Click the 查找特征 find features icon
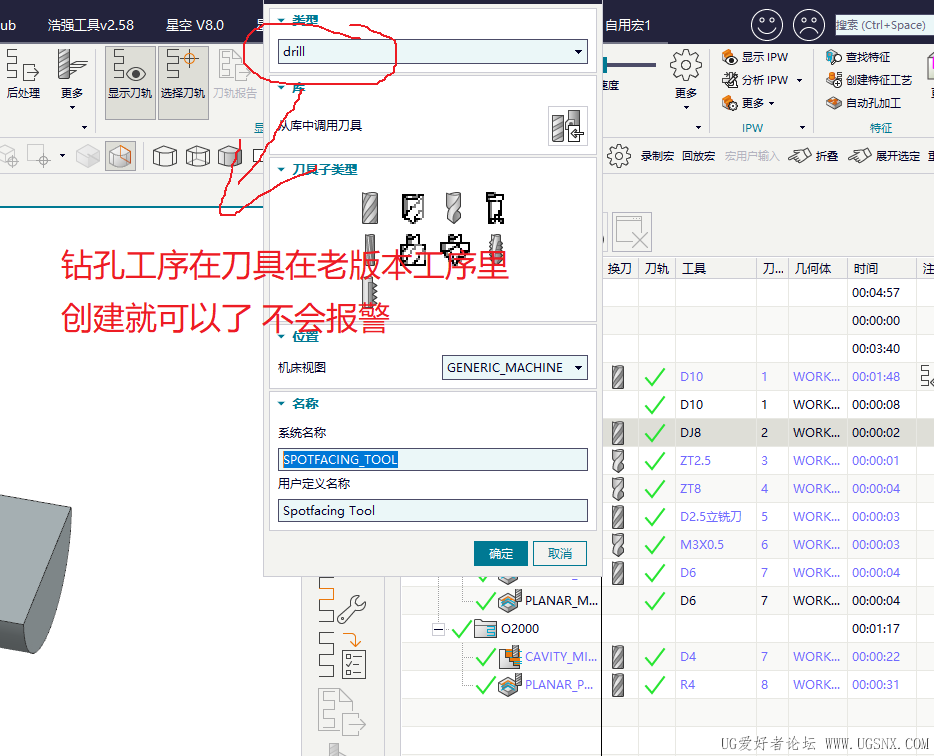Viewport: 934px width, 756px height. [x=860, y=57]
